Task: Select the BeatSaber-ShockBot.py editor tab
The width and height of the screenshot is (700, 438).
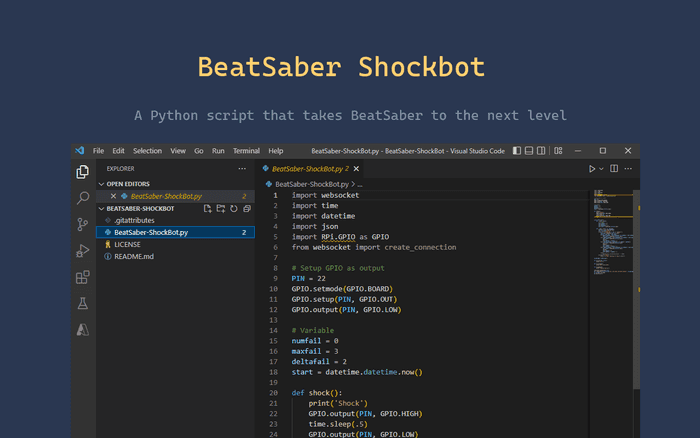Action: point(307,168)
